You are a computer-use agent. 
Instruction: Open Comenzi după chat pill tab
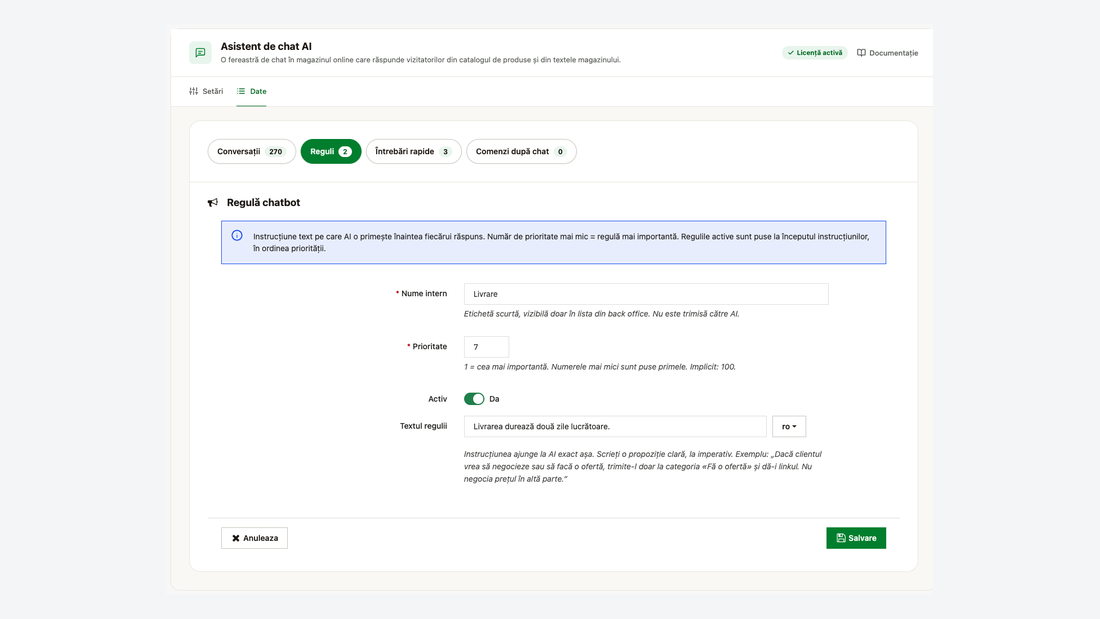coord(521,152)
